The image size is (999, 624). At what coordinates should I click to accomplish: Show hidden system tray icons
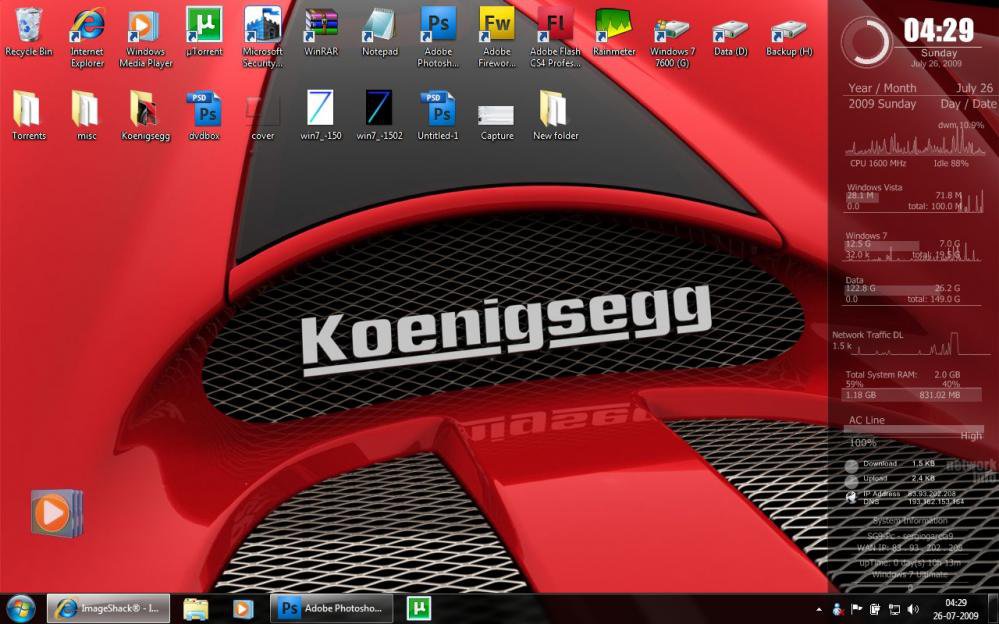point(819,609)
